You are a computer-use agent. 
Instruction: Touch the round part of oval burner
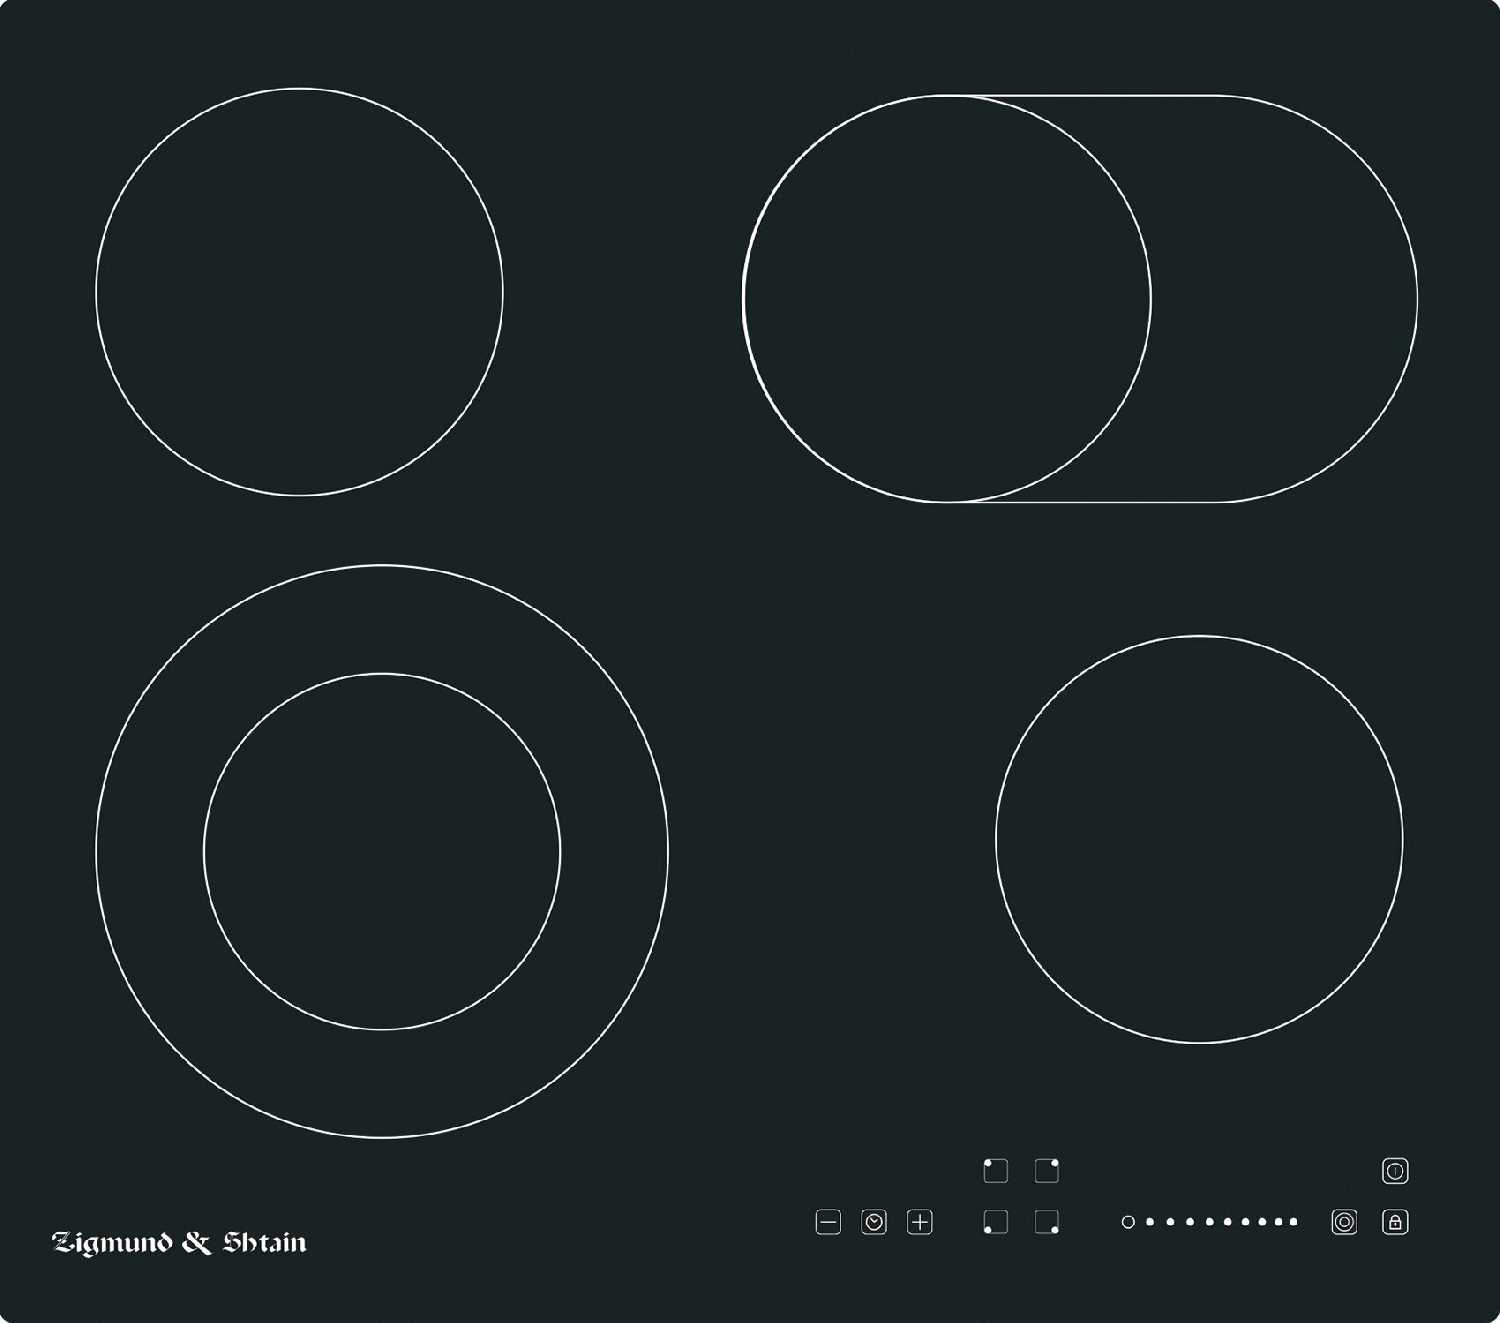tap(947, 298)
